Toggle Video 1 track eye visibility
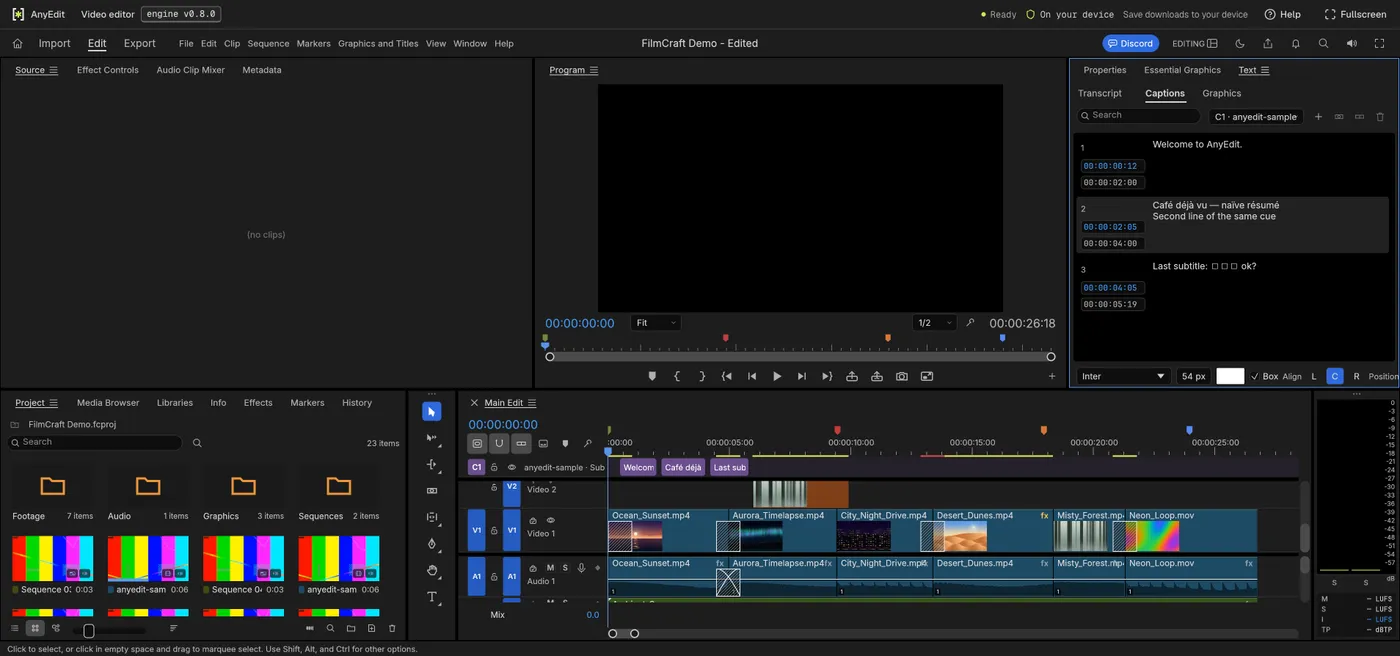 (x=550, y=520)
